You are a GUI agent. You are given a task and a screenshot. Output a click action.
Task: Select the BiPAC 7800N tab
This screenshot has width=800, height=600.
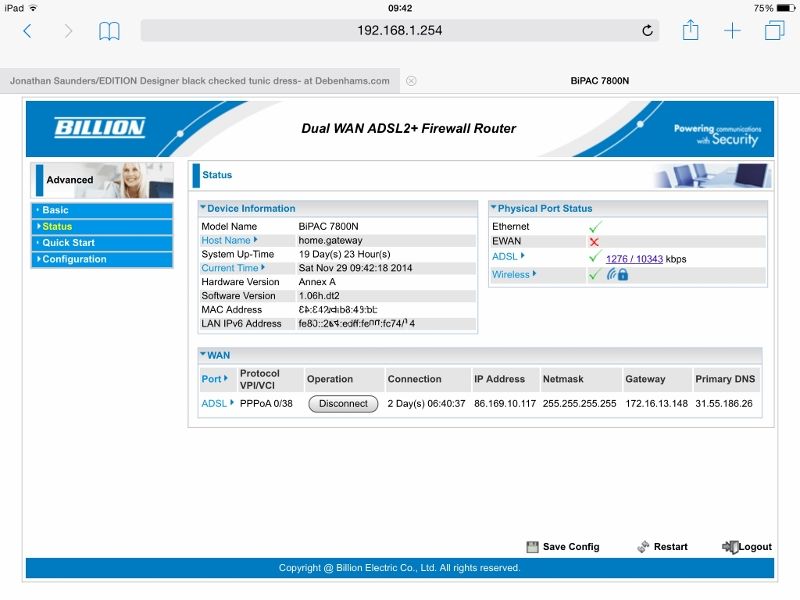point(599,81)
